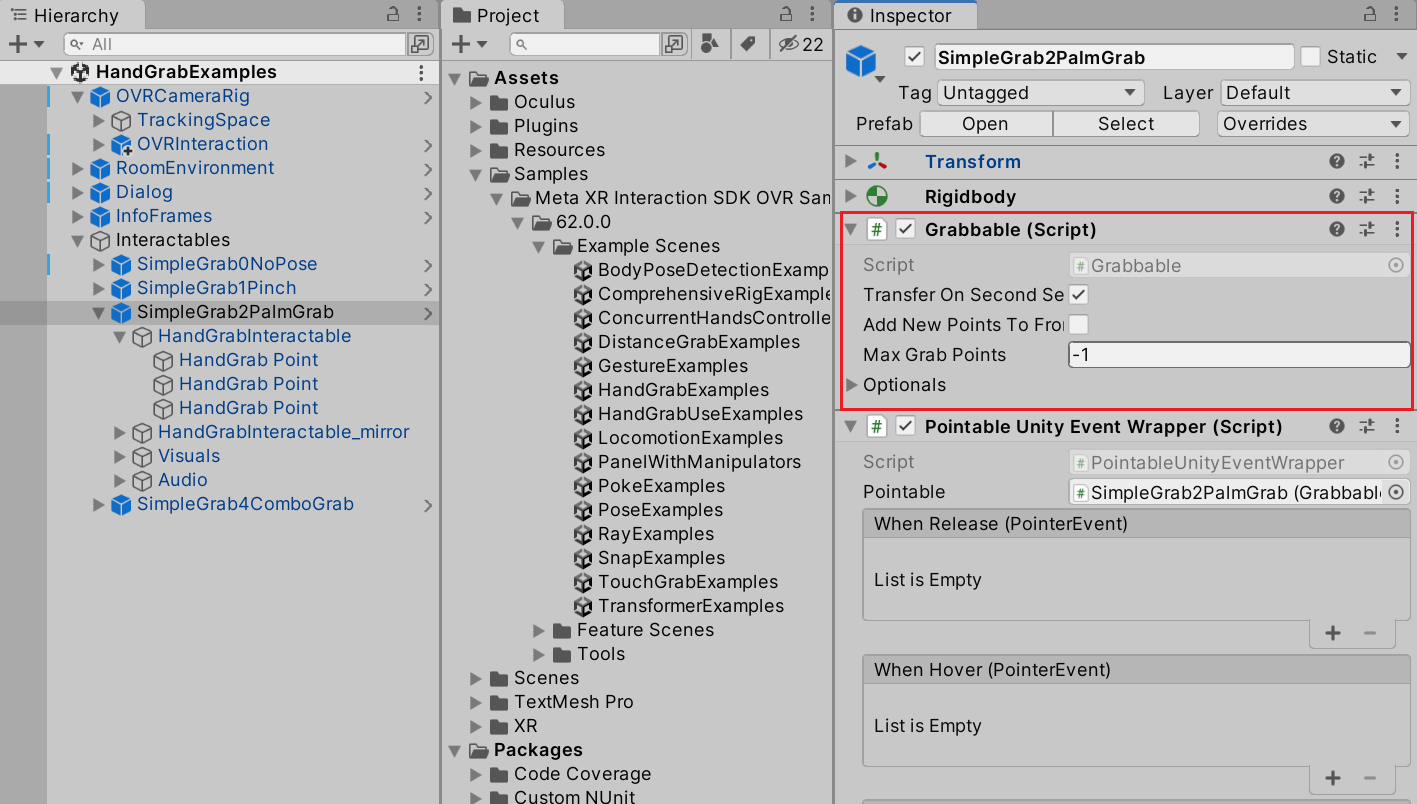Screen dimensions: 1417x804
Task: Select the Visuals object in Hierarchy
Action: pos(189,456)
